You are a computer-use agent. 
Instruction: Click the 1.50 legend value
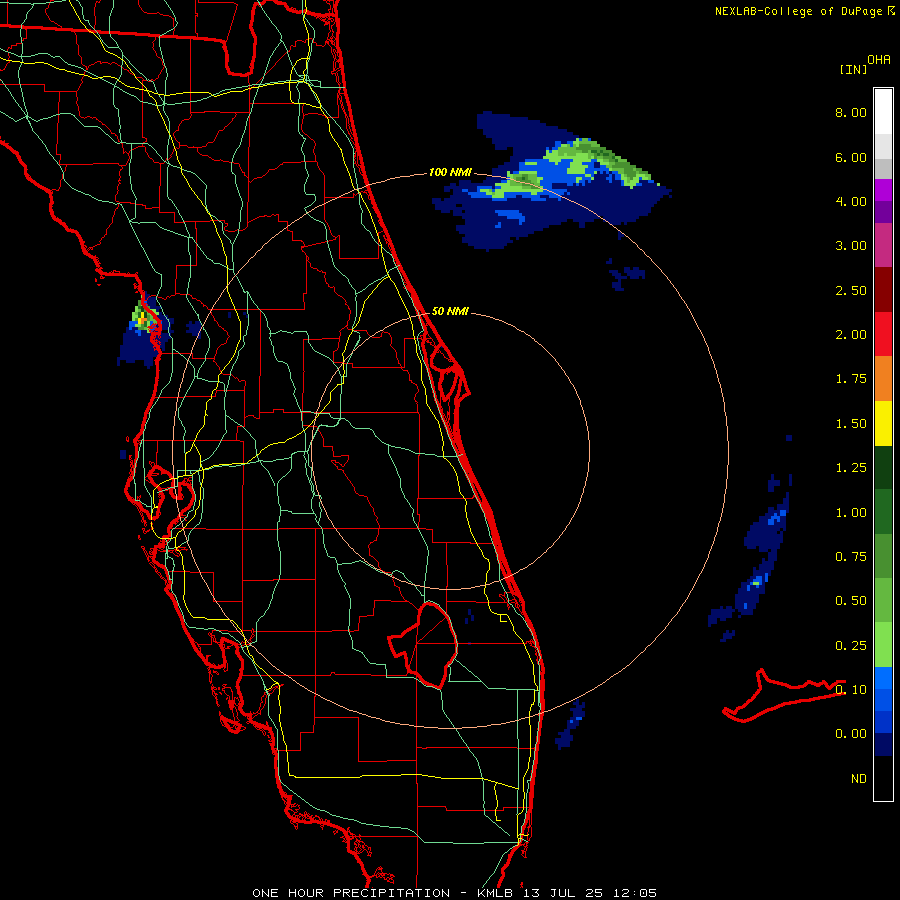click(851, 424)
